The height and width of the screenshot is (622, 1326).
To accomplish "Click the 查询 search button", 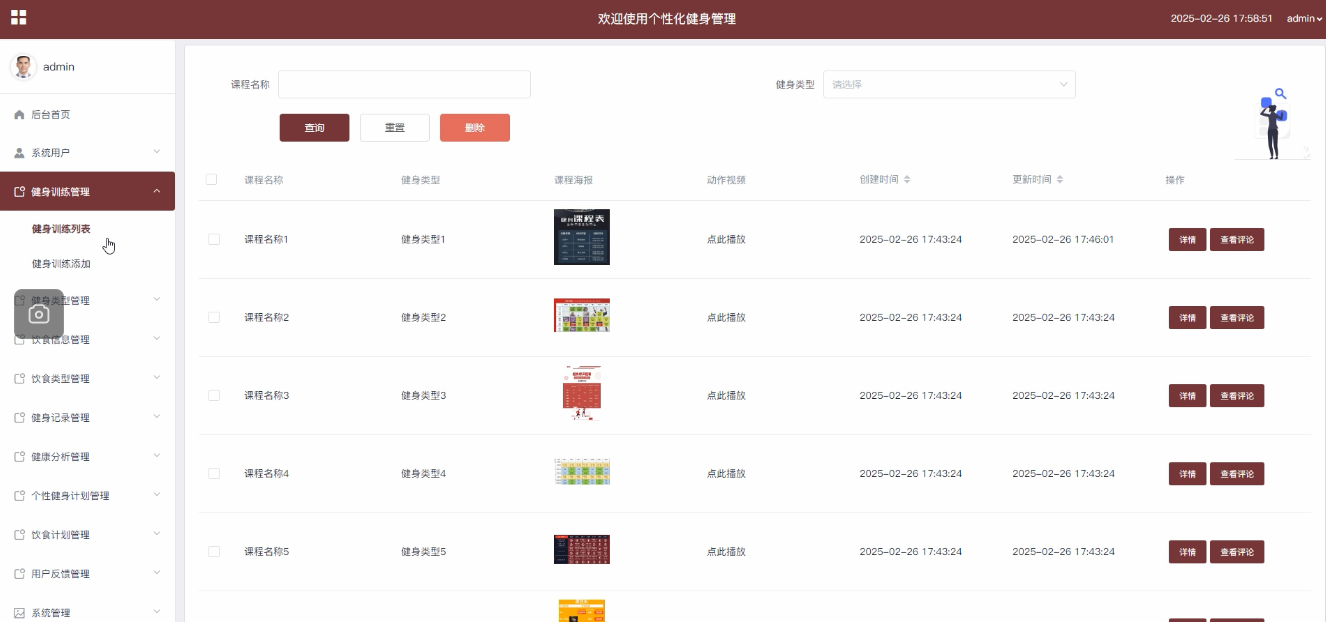I will pyautogui.click(x=314, y=128).
